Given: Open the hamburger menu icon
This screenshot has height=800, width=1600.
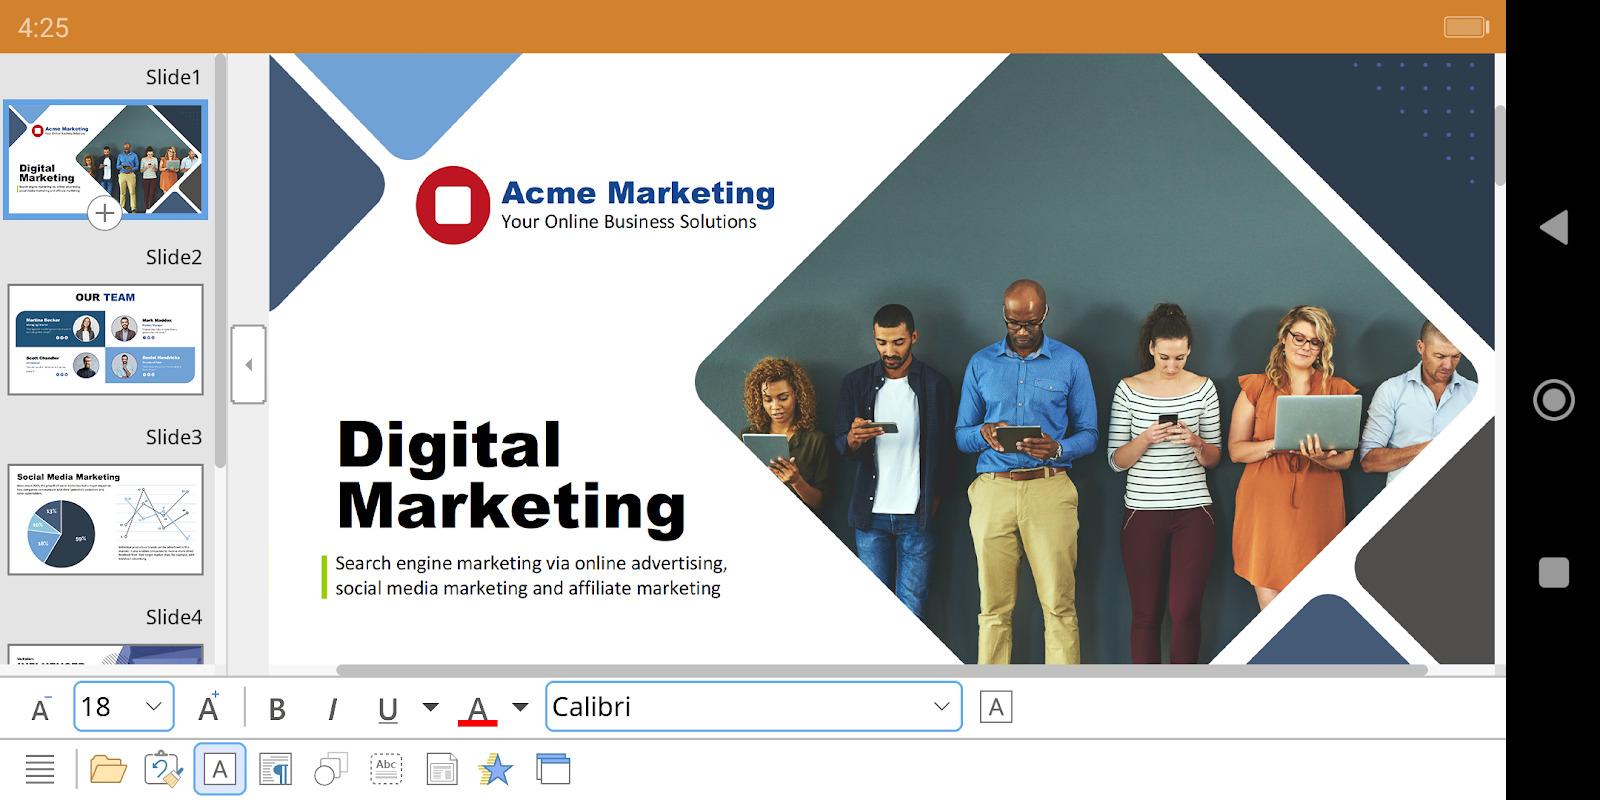Looking at the screenshot, I should pyautogui.click(x=40, y=769).
